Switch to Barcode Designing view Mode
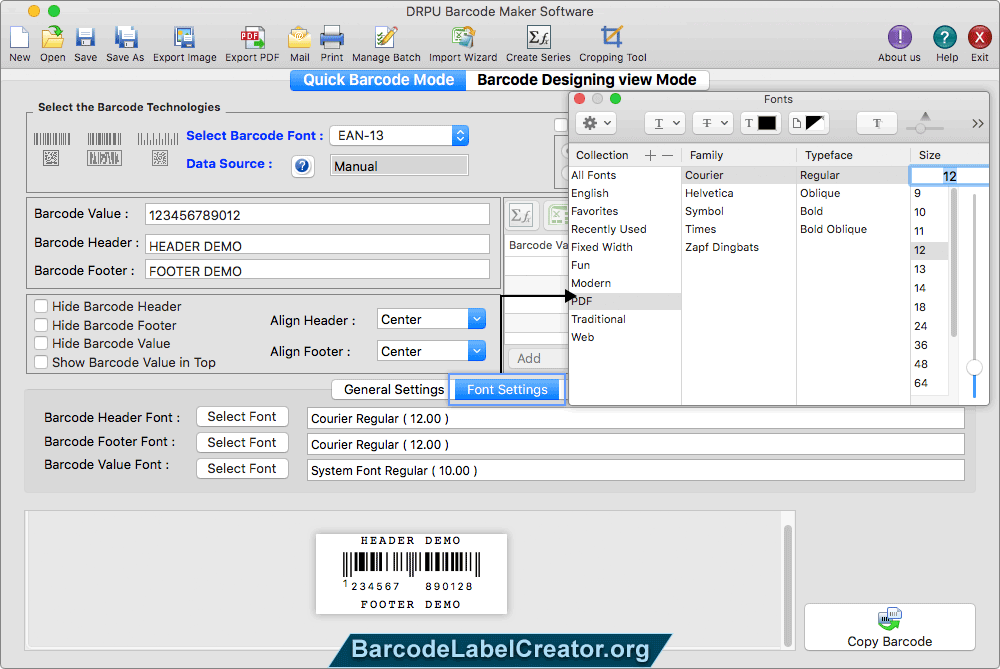The width and height of the screenshot is (1000, 669). click(x=587, y=80)
